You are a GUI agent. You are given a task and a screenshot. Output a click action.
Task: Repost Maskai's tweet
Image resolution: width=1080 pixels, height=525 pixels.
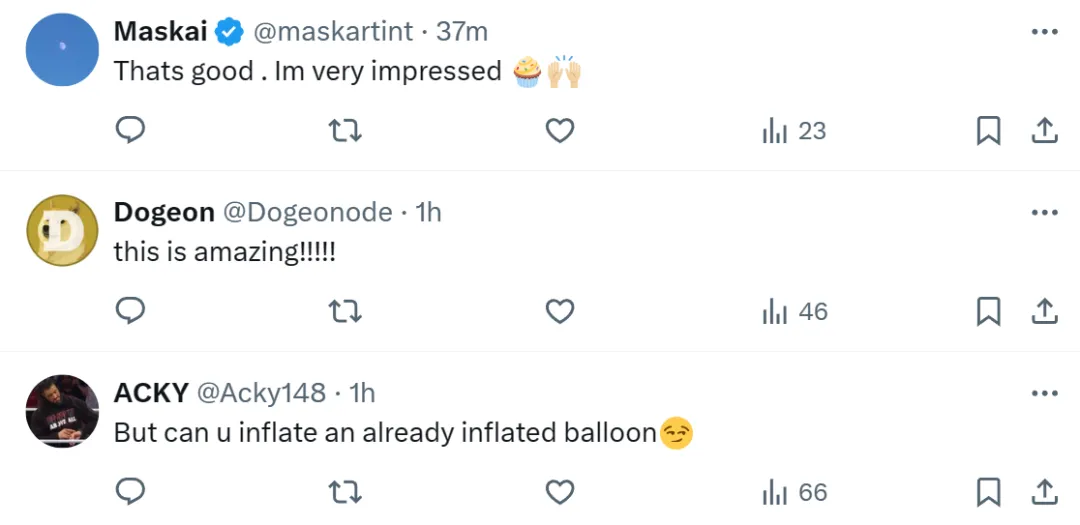345,130
